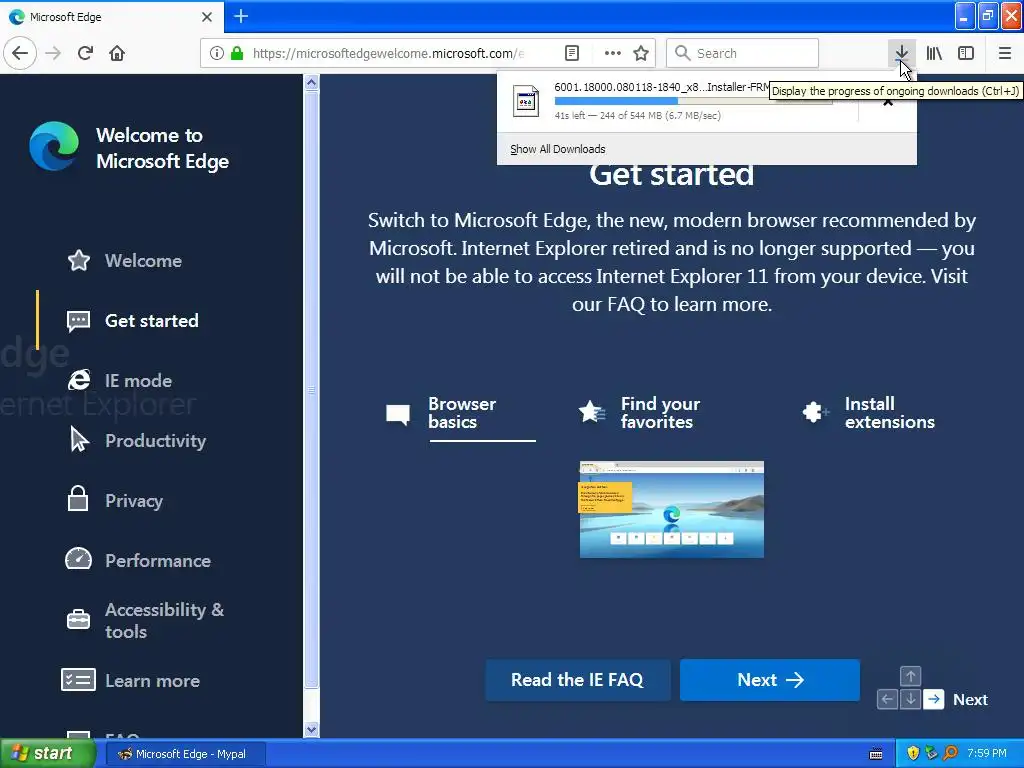Click the IE mode Explorer icon
1024x768 pixels.
point(78,380)
